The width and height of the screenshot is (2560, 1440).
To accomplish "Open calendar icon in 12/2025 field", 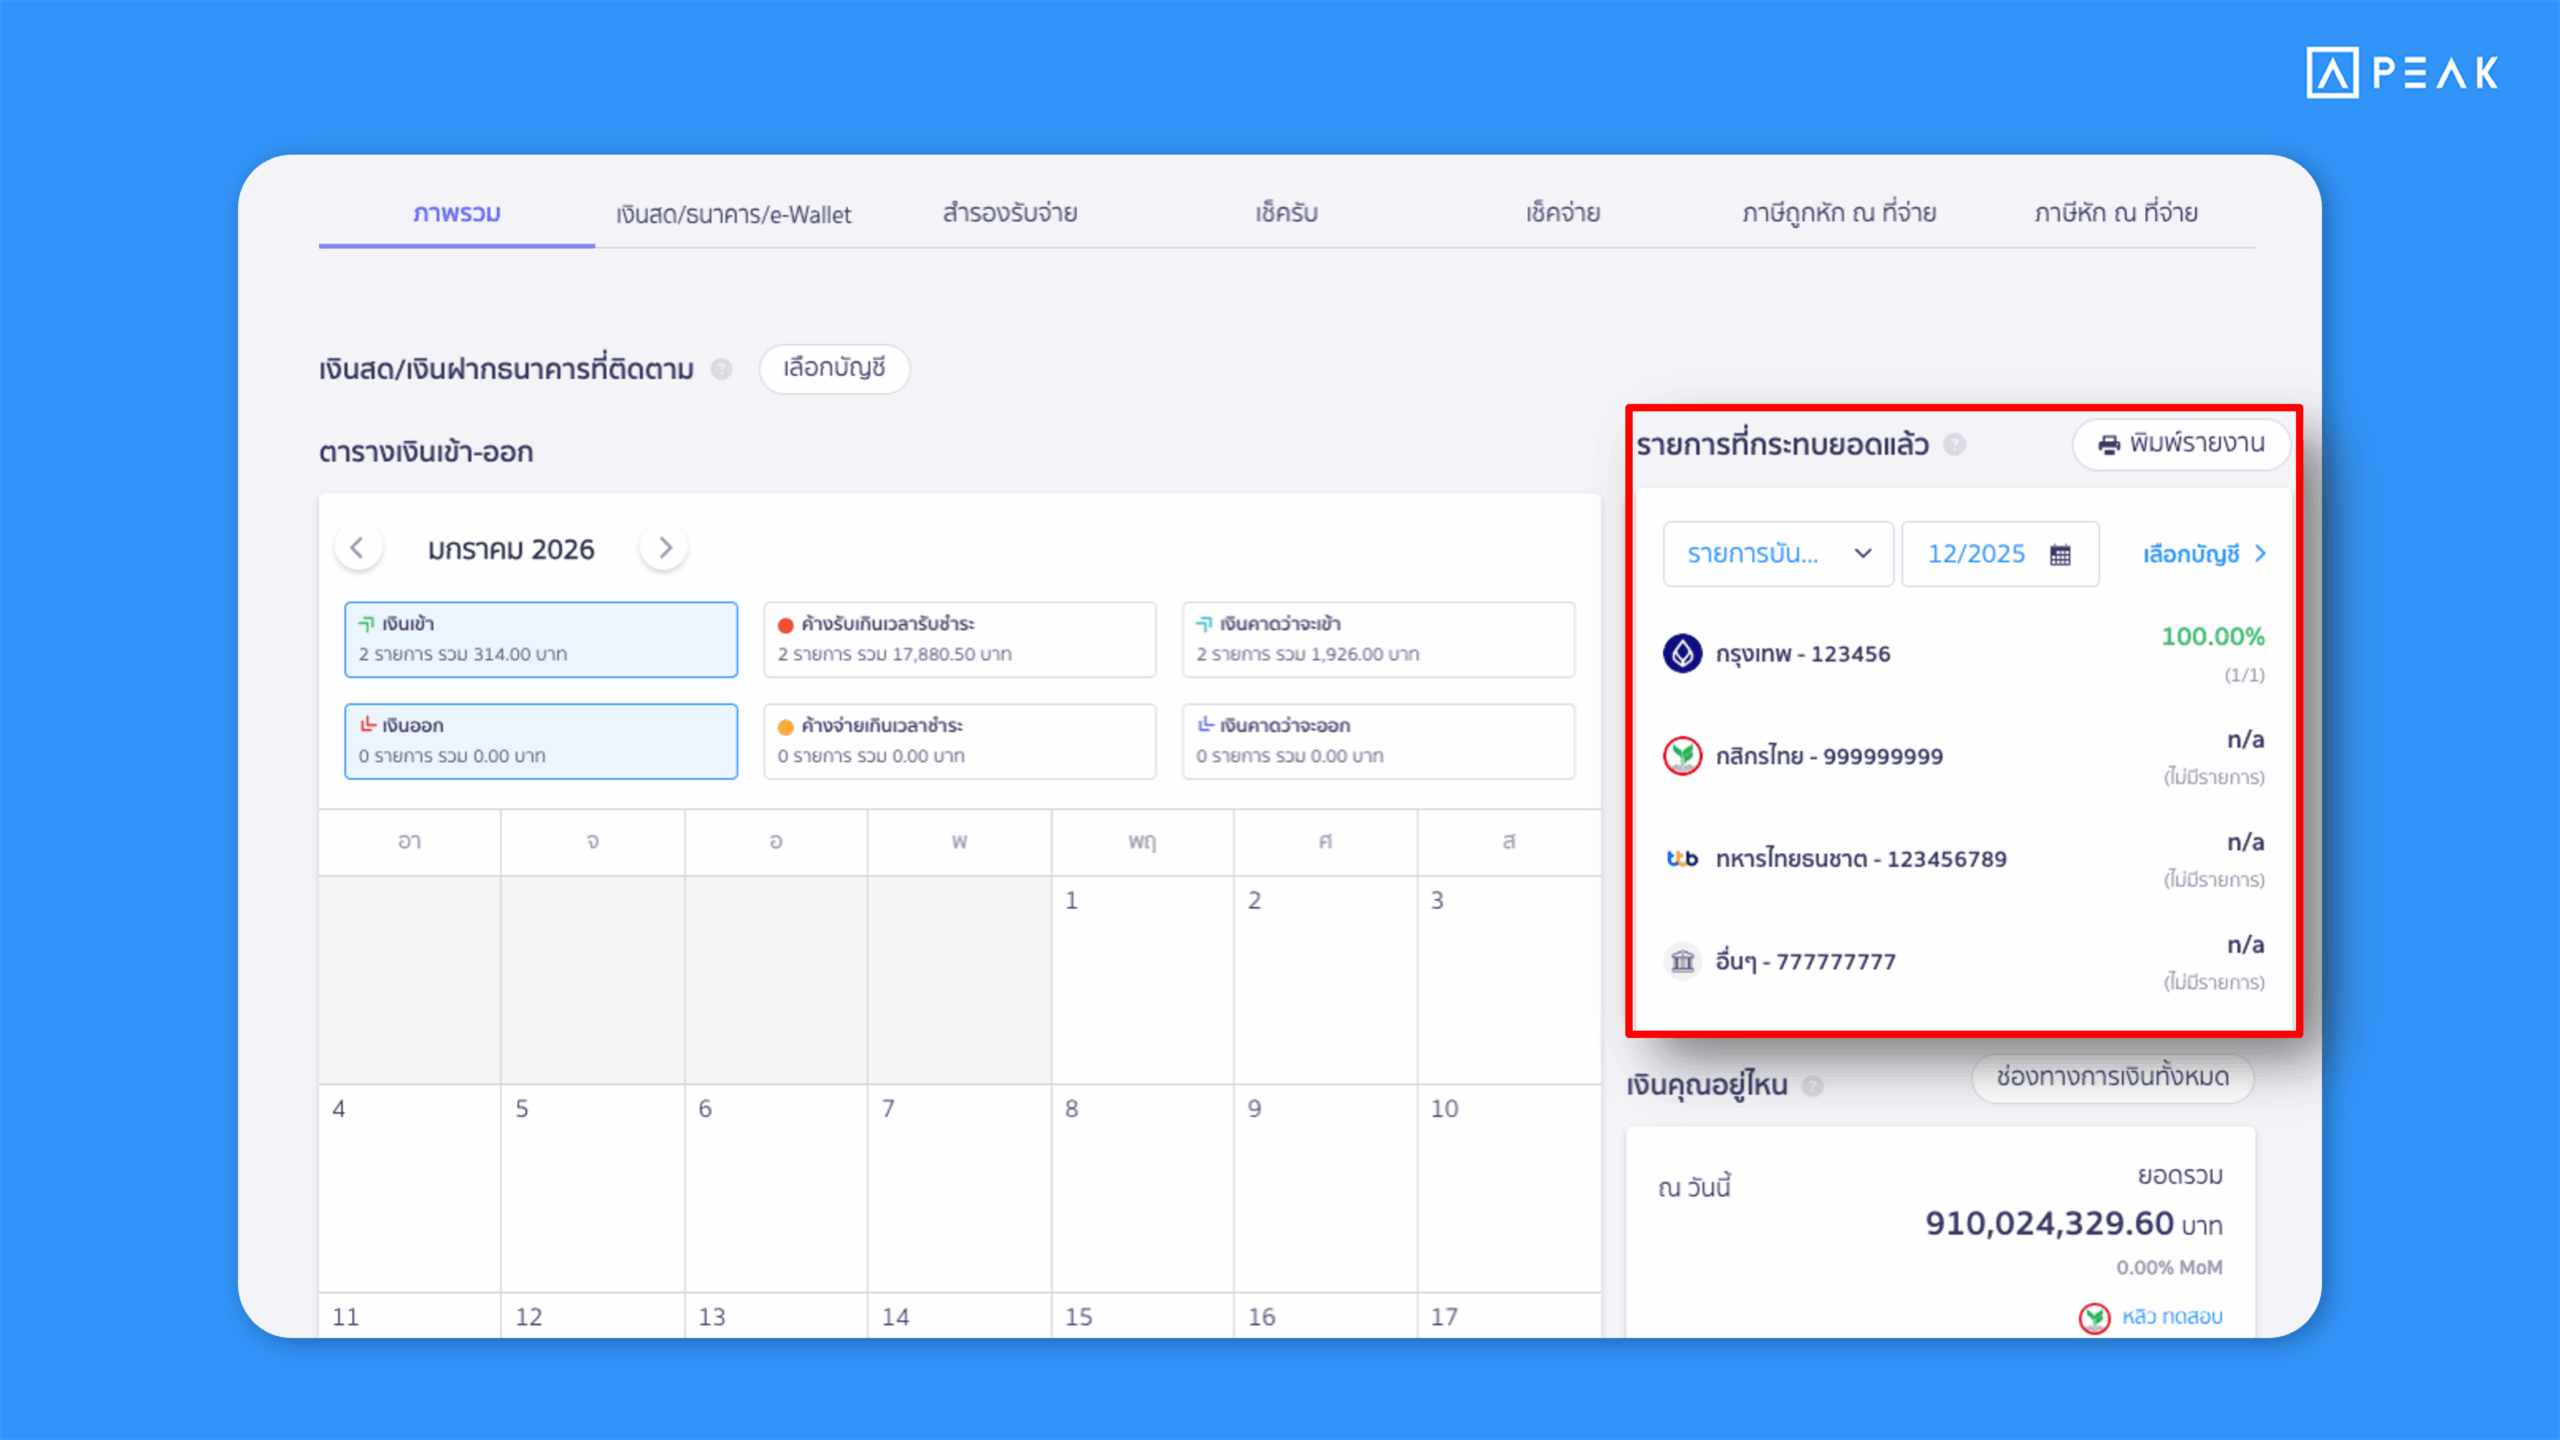I will (2060, 554).
